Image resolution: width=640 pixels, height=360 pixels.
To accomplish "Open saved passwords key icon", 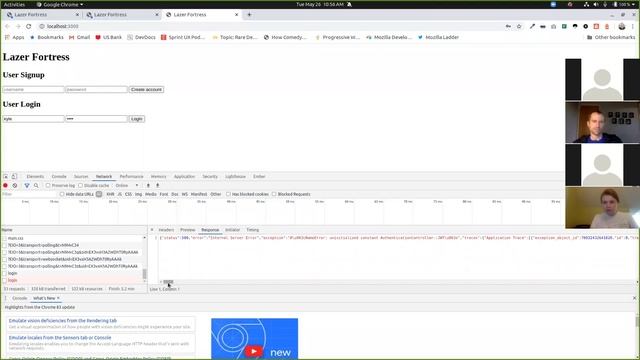I will click(508, 26).
